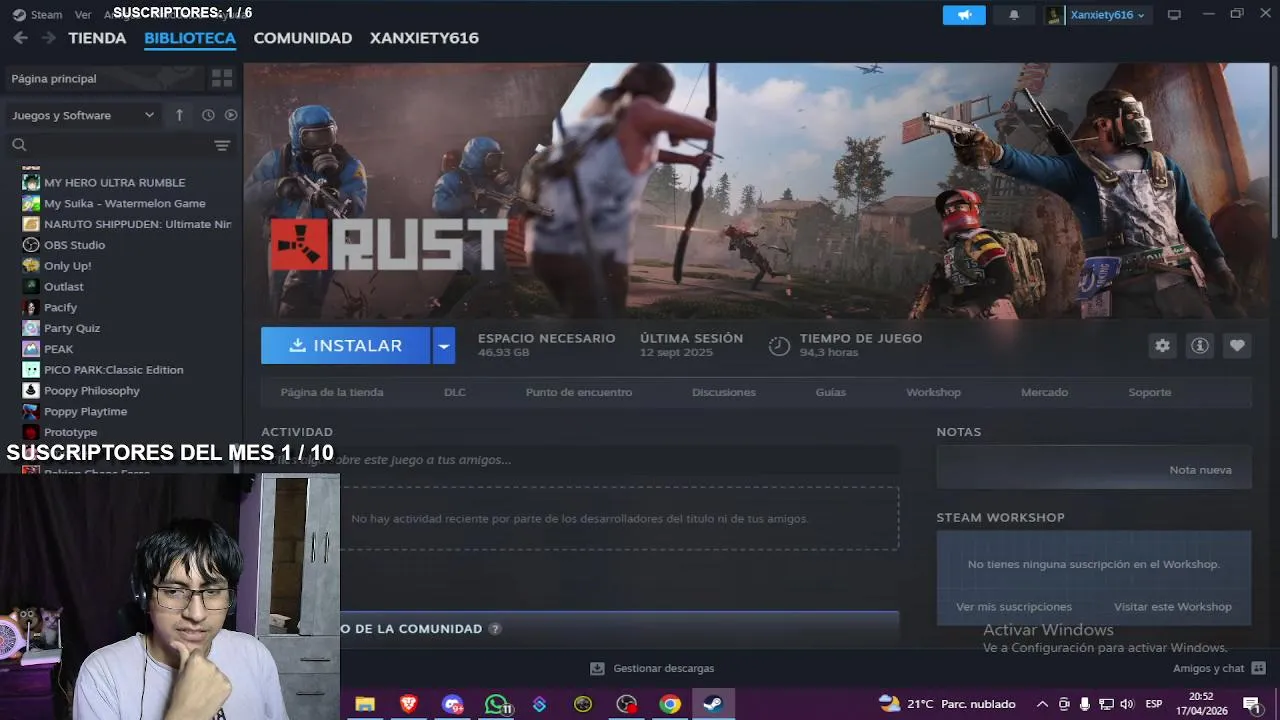Go back with the left arrow

(x=21, y=38)
